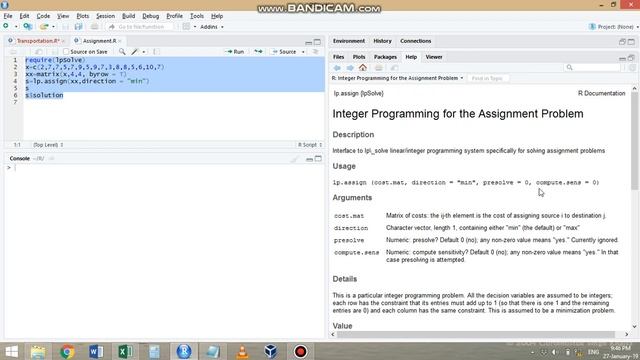Click the Create Project icon
Image resolution: width=640 pixels, height=360 pixels.
pyautogui.click(x=28, y=27)
